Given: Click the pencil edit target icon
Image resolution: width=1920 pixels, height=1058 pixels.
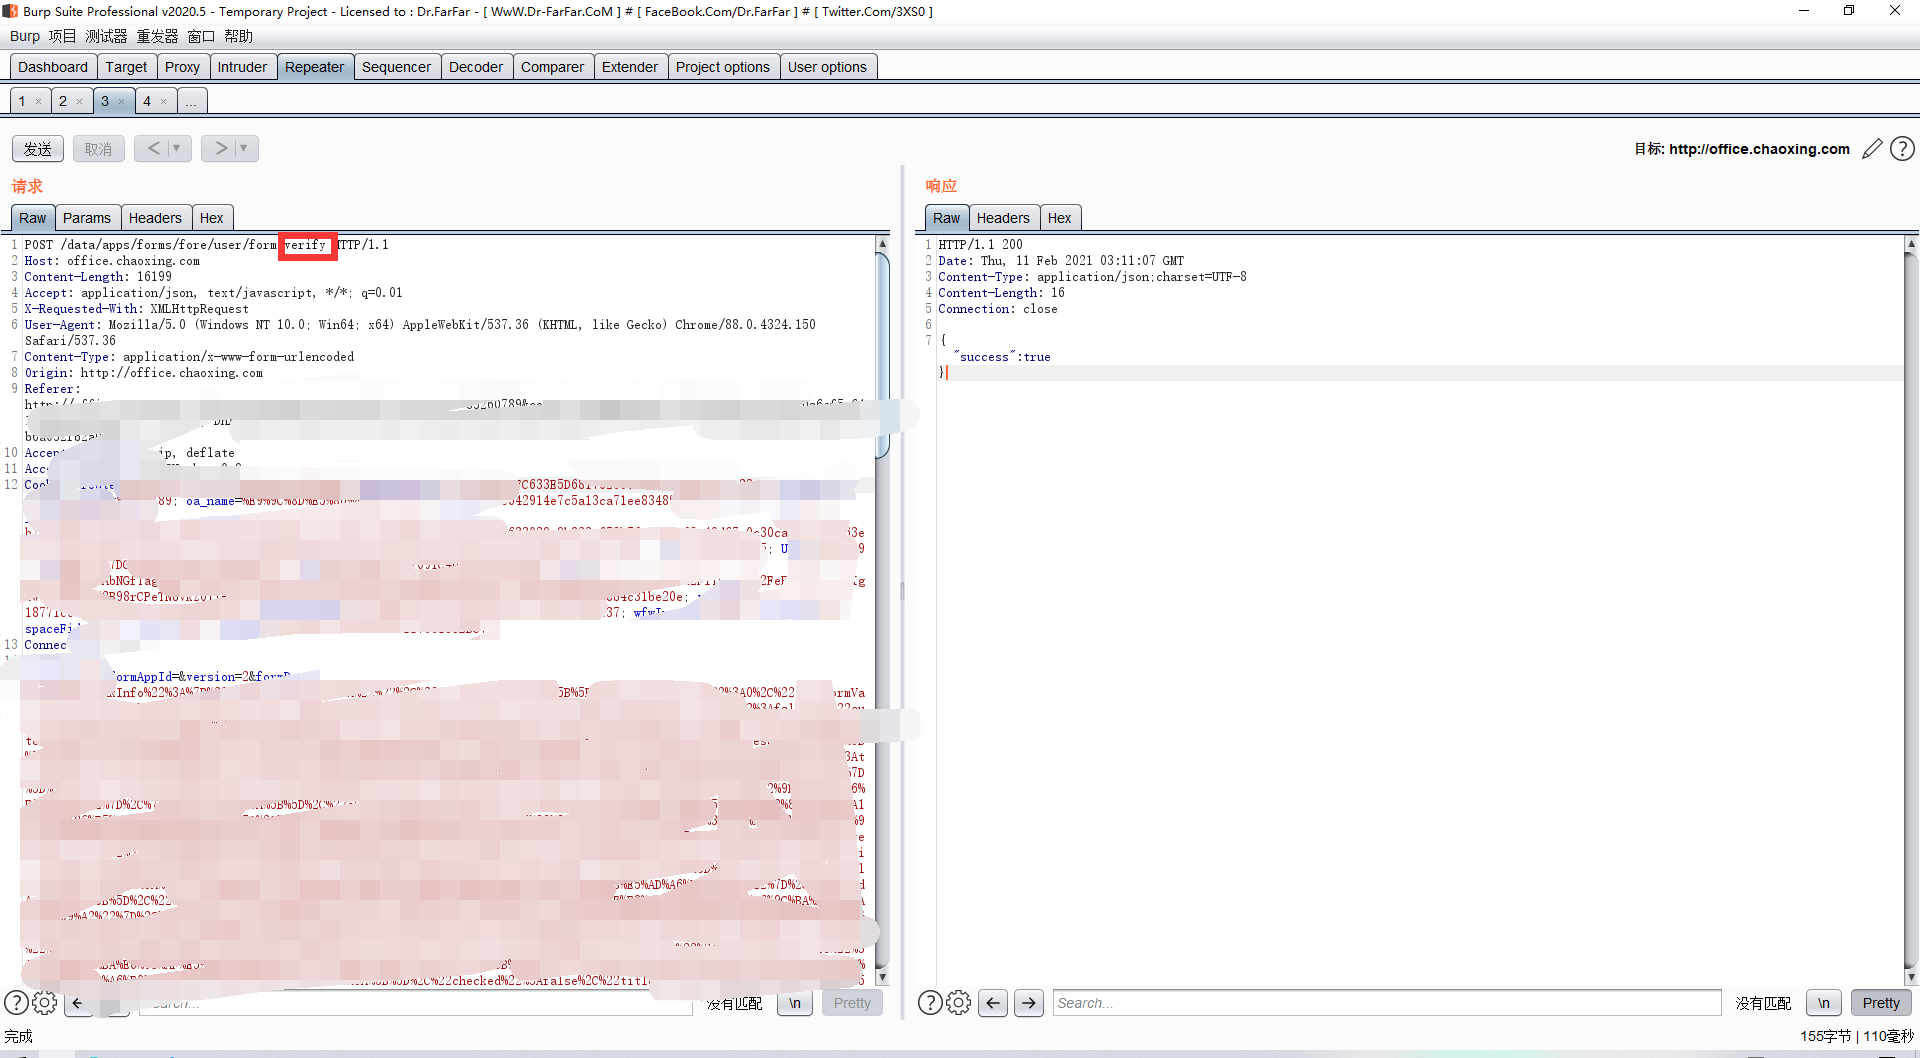Looking at the screenshot, I should tap(1872, 149).
